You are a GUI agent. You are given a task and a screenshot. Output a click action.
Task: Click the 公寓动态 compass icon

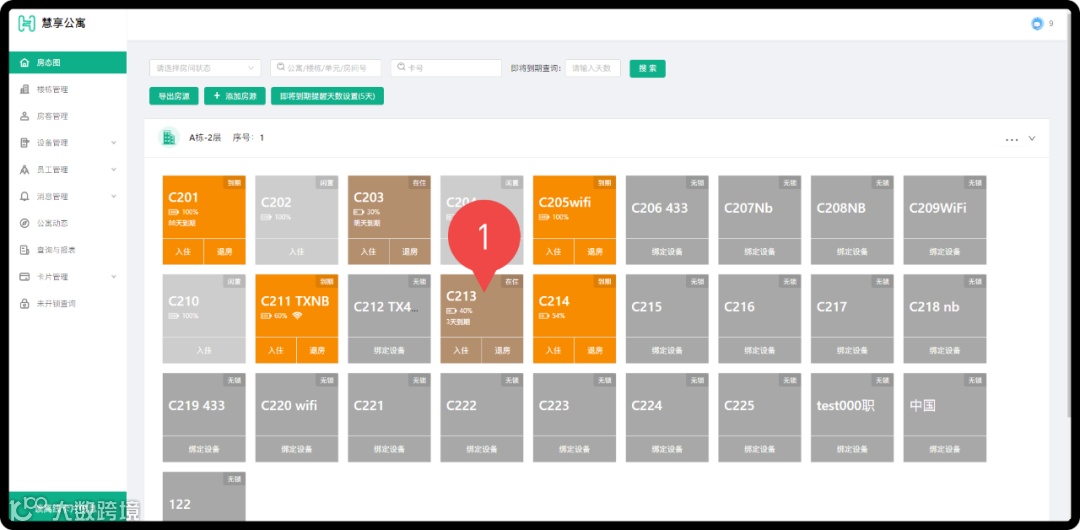(25, 223)
